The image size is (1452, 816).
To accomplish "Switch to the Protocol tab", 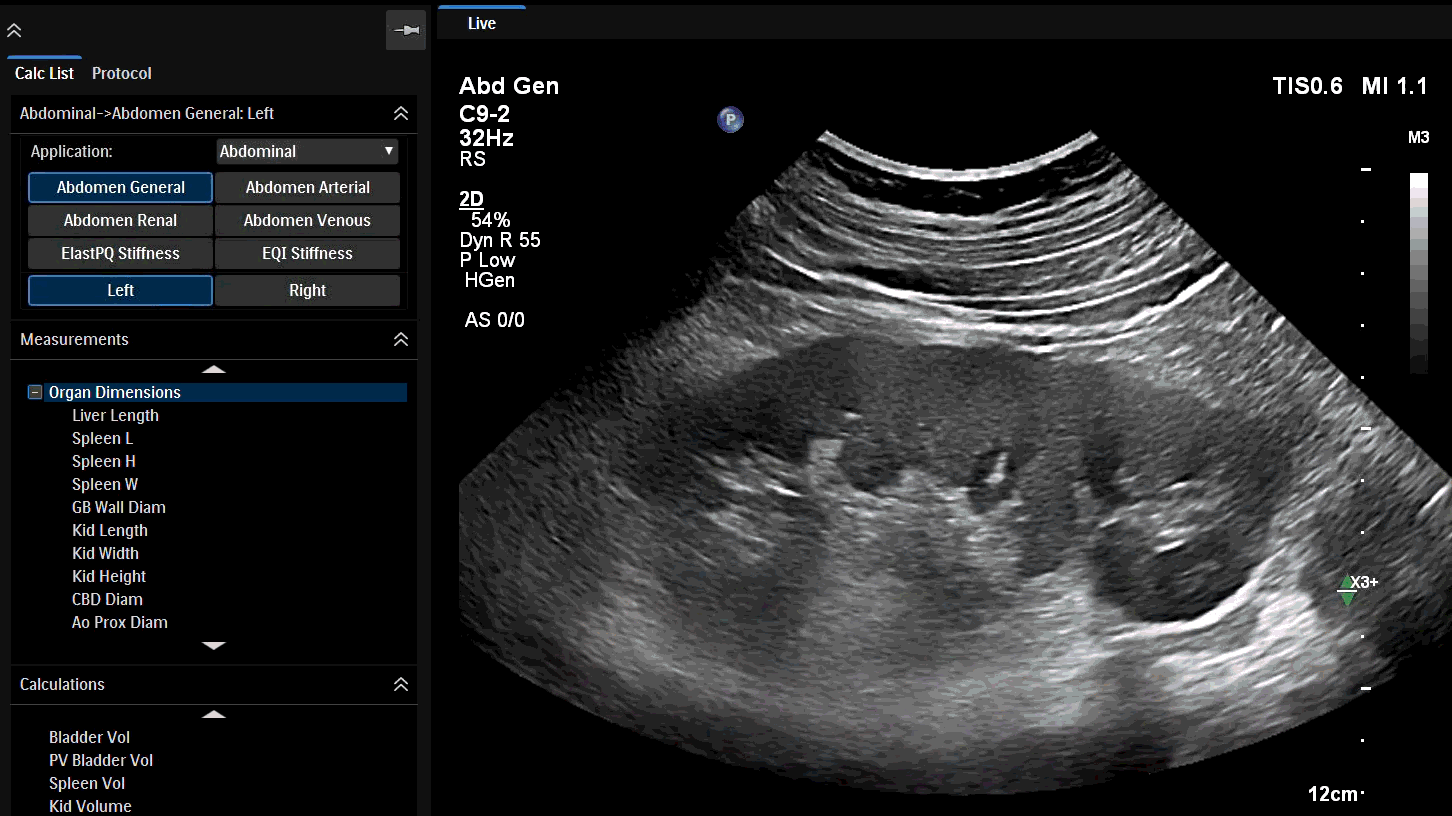I will point(121,73).
